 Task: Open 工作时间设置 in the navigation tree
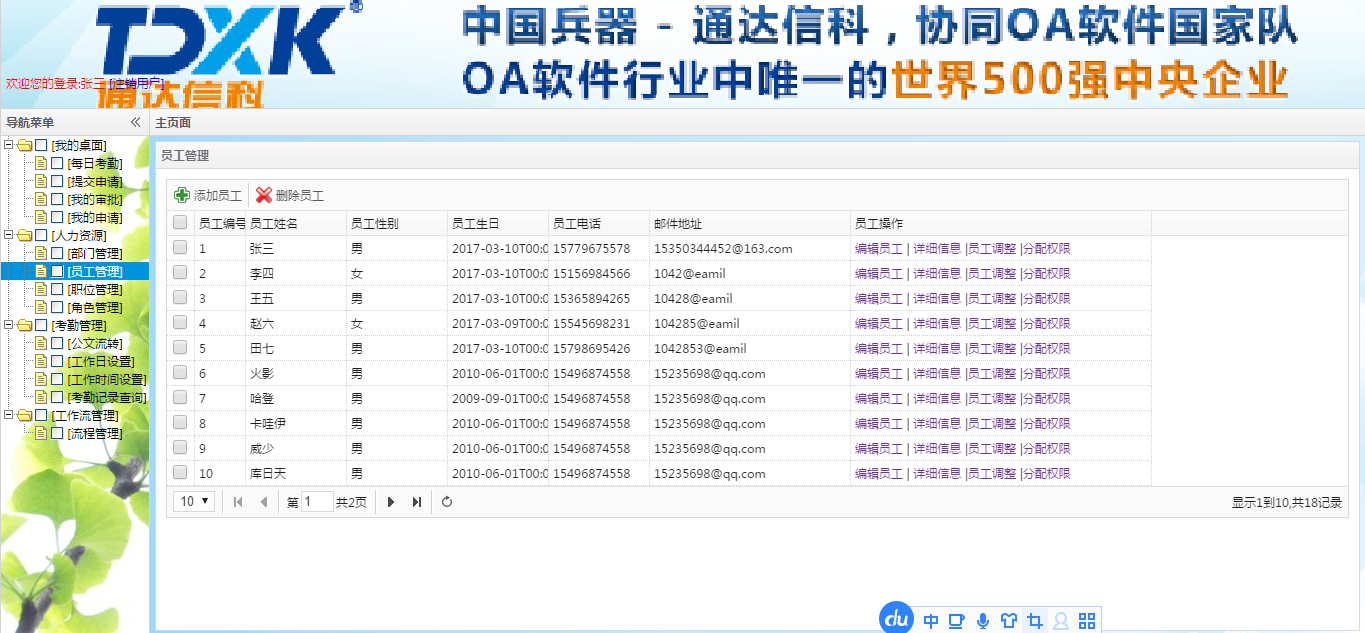107,380
